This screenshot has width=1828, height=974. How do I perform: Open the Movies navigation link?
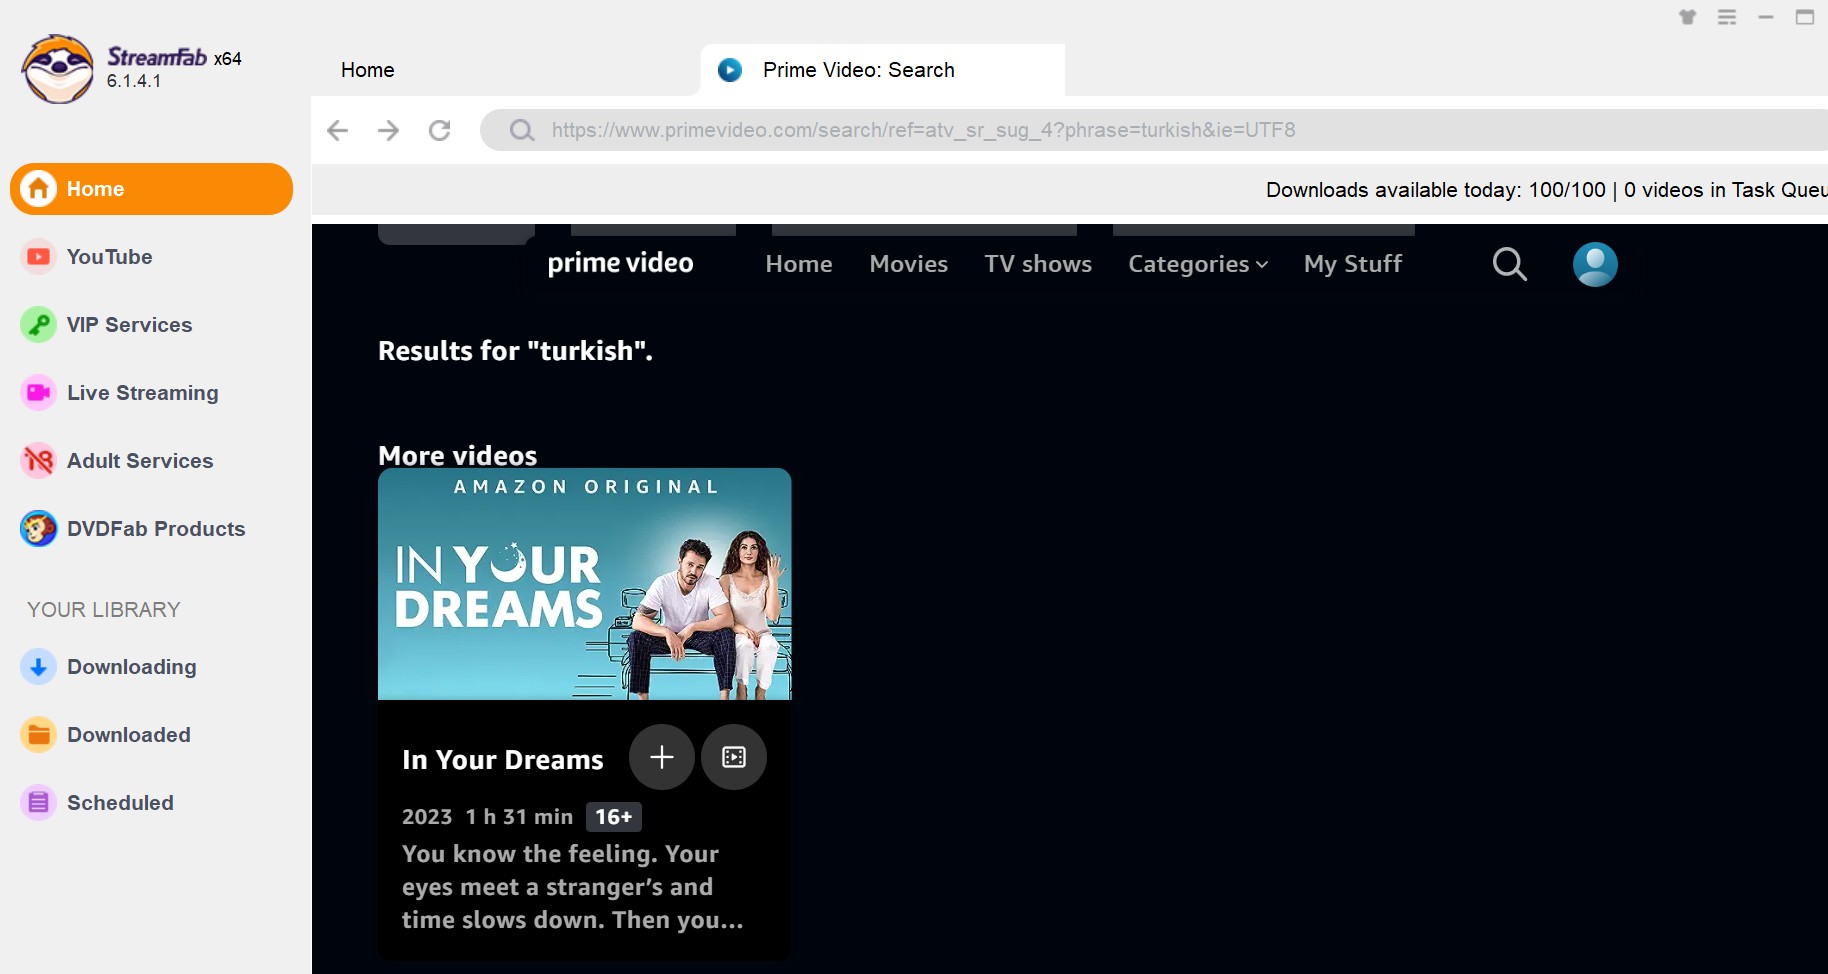click(909, 264)
